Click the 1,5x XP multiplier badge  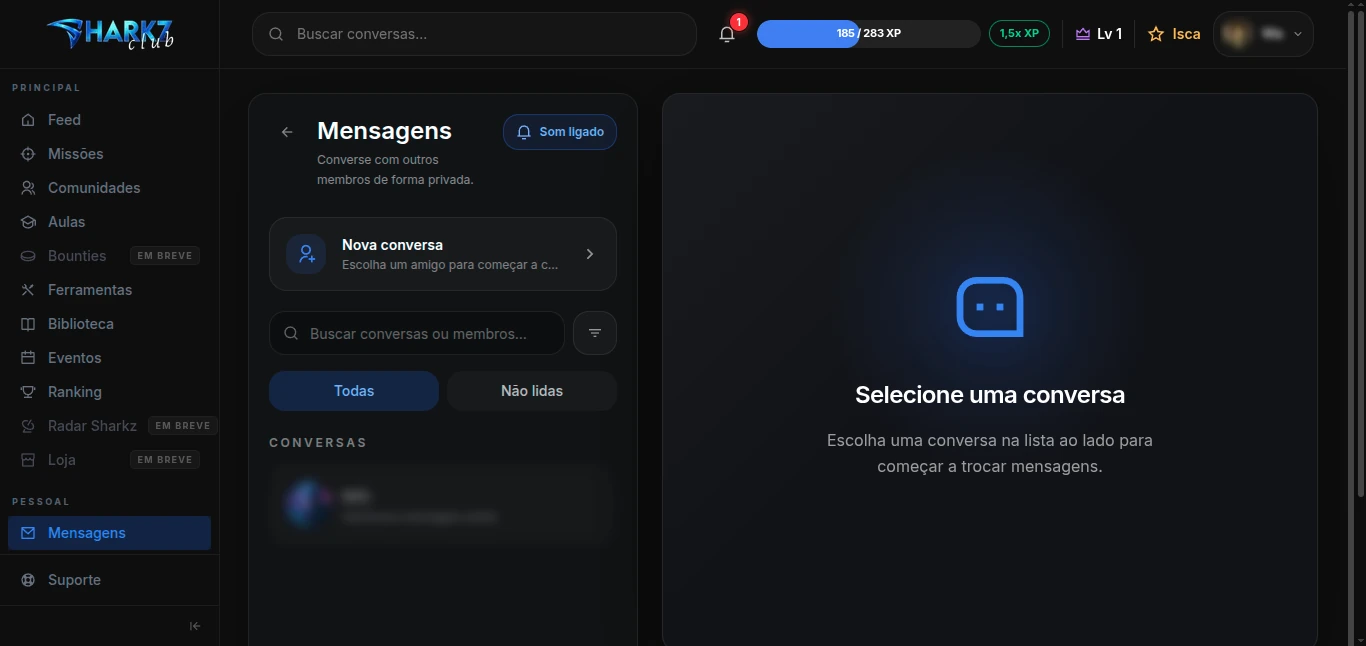point(1019,34)
